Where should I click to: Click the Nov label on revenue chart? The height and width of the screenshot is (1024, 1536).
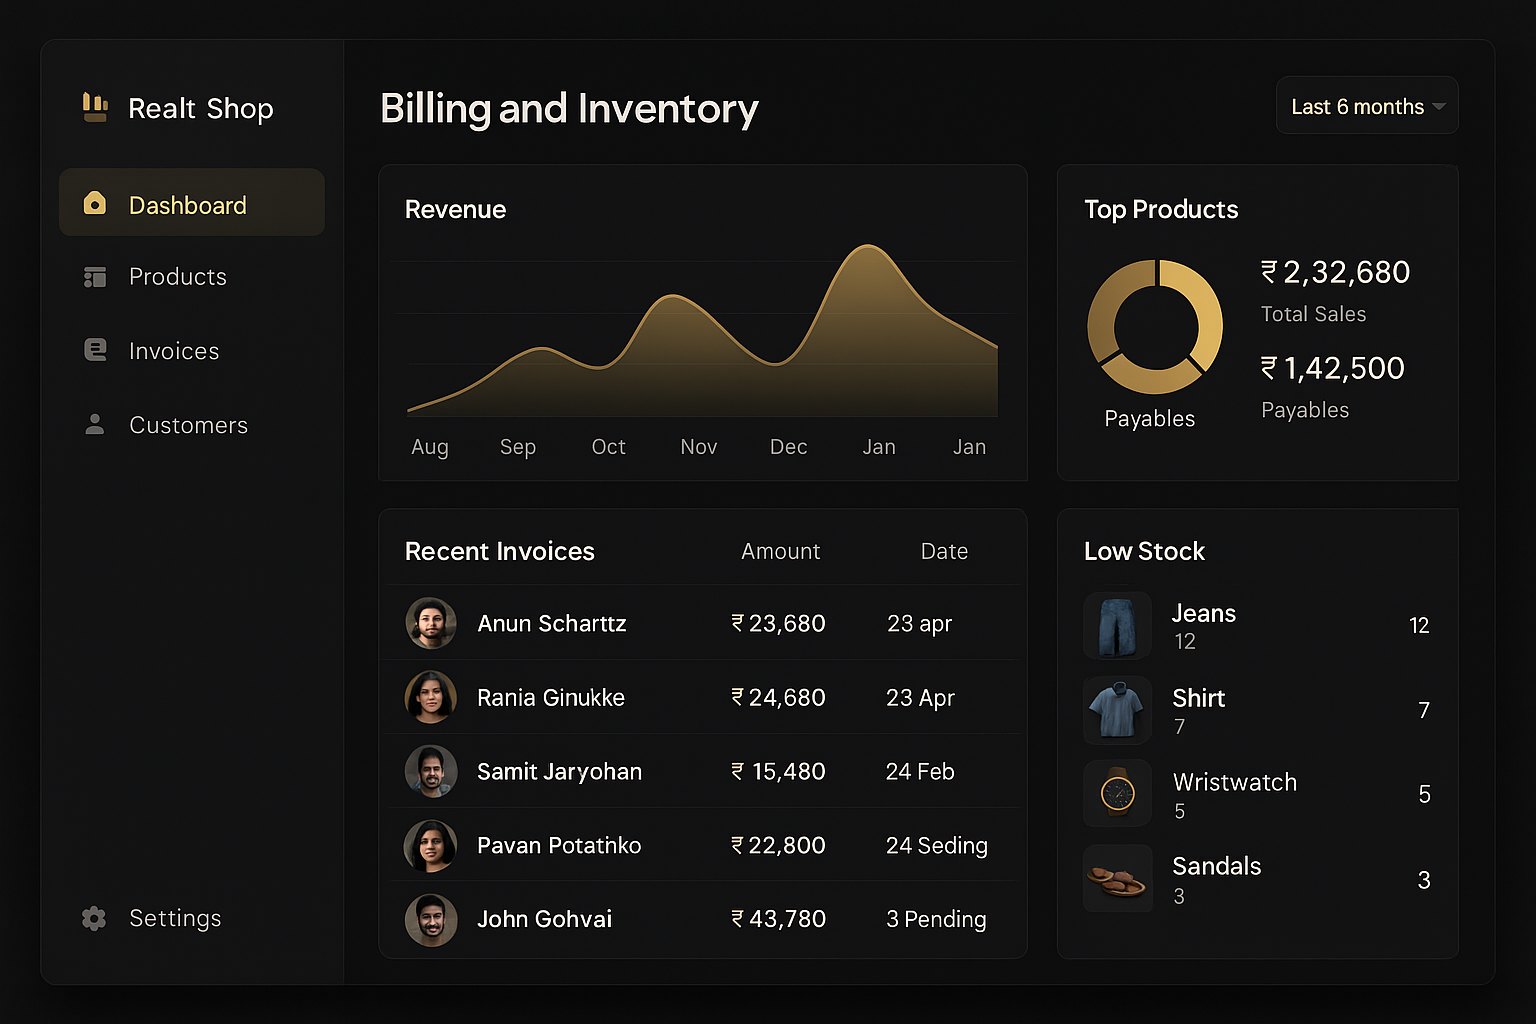[x=699, y=447]
